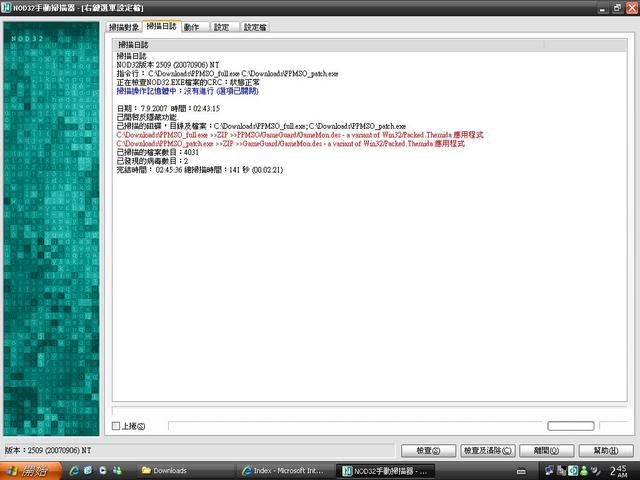Go to the 設定檔 (profiles) tab
Viewport: 640px width, 480px height.
pos(256,27)
